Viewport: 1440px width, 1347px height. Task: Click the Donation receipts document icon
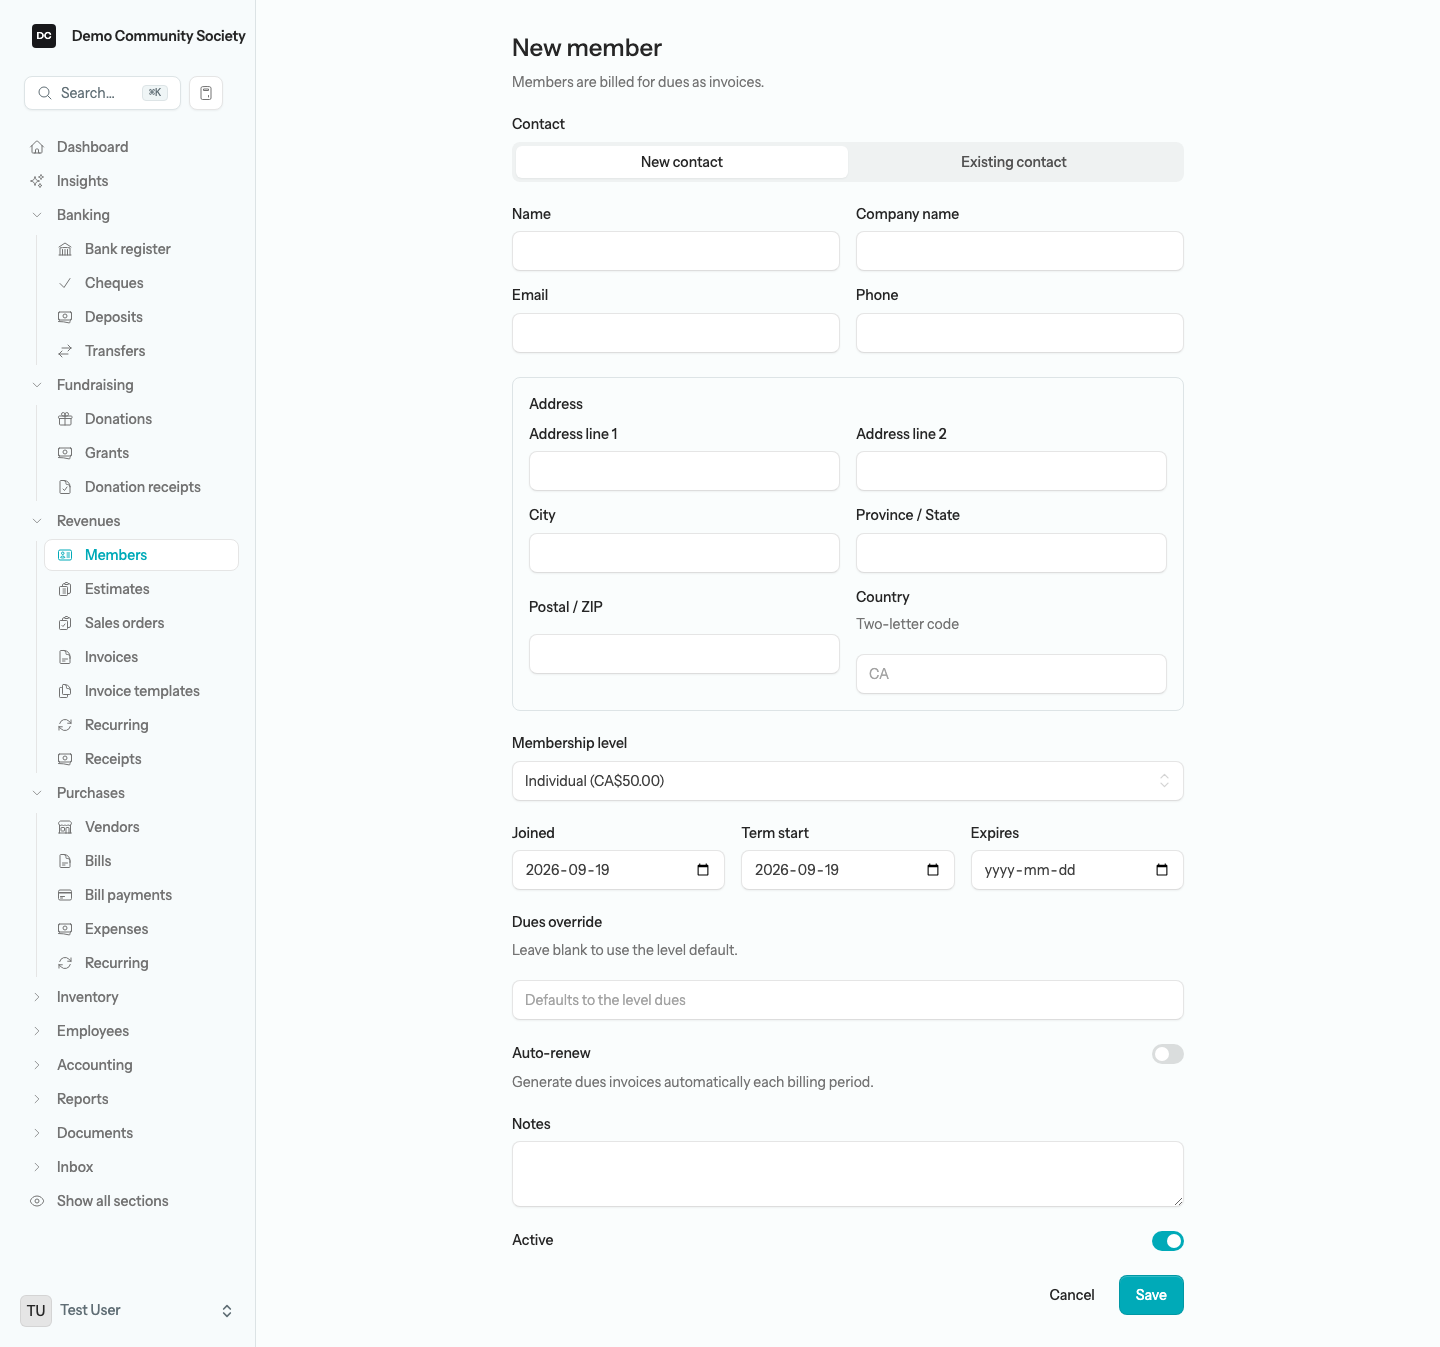tap(65, 487)
